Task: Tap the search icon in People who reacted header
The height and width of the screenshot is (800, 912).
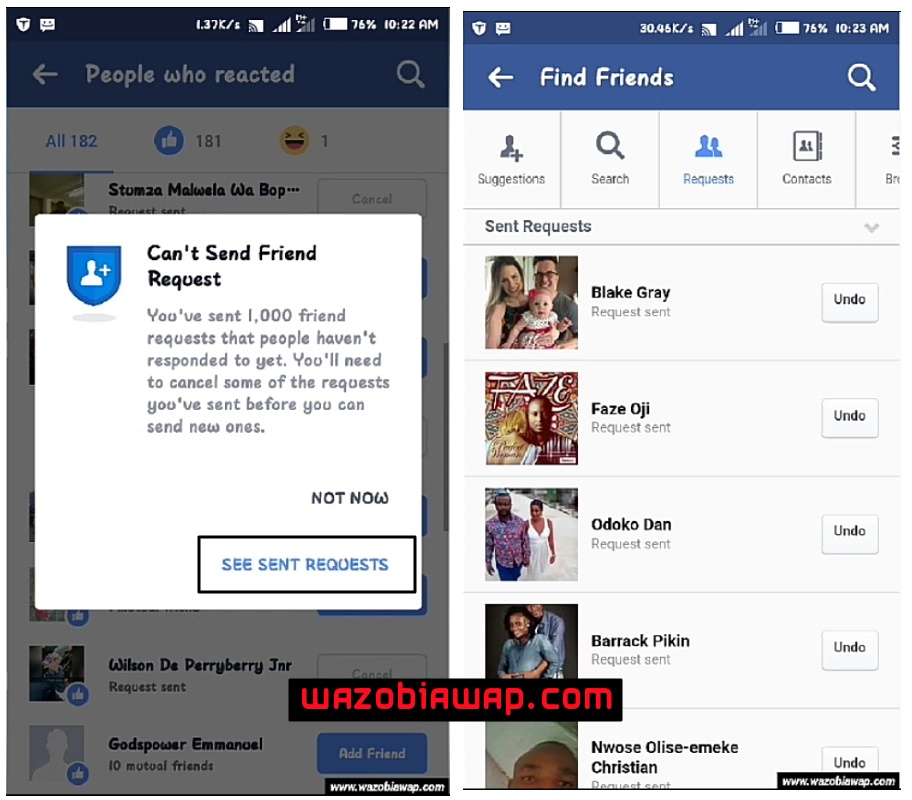Action: coord(410,74)
